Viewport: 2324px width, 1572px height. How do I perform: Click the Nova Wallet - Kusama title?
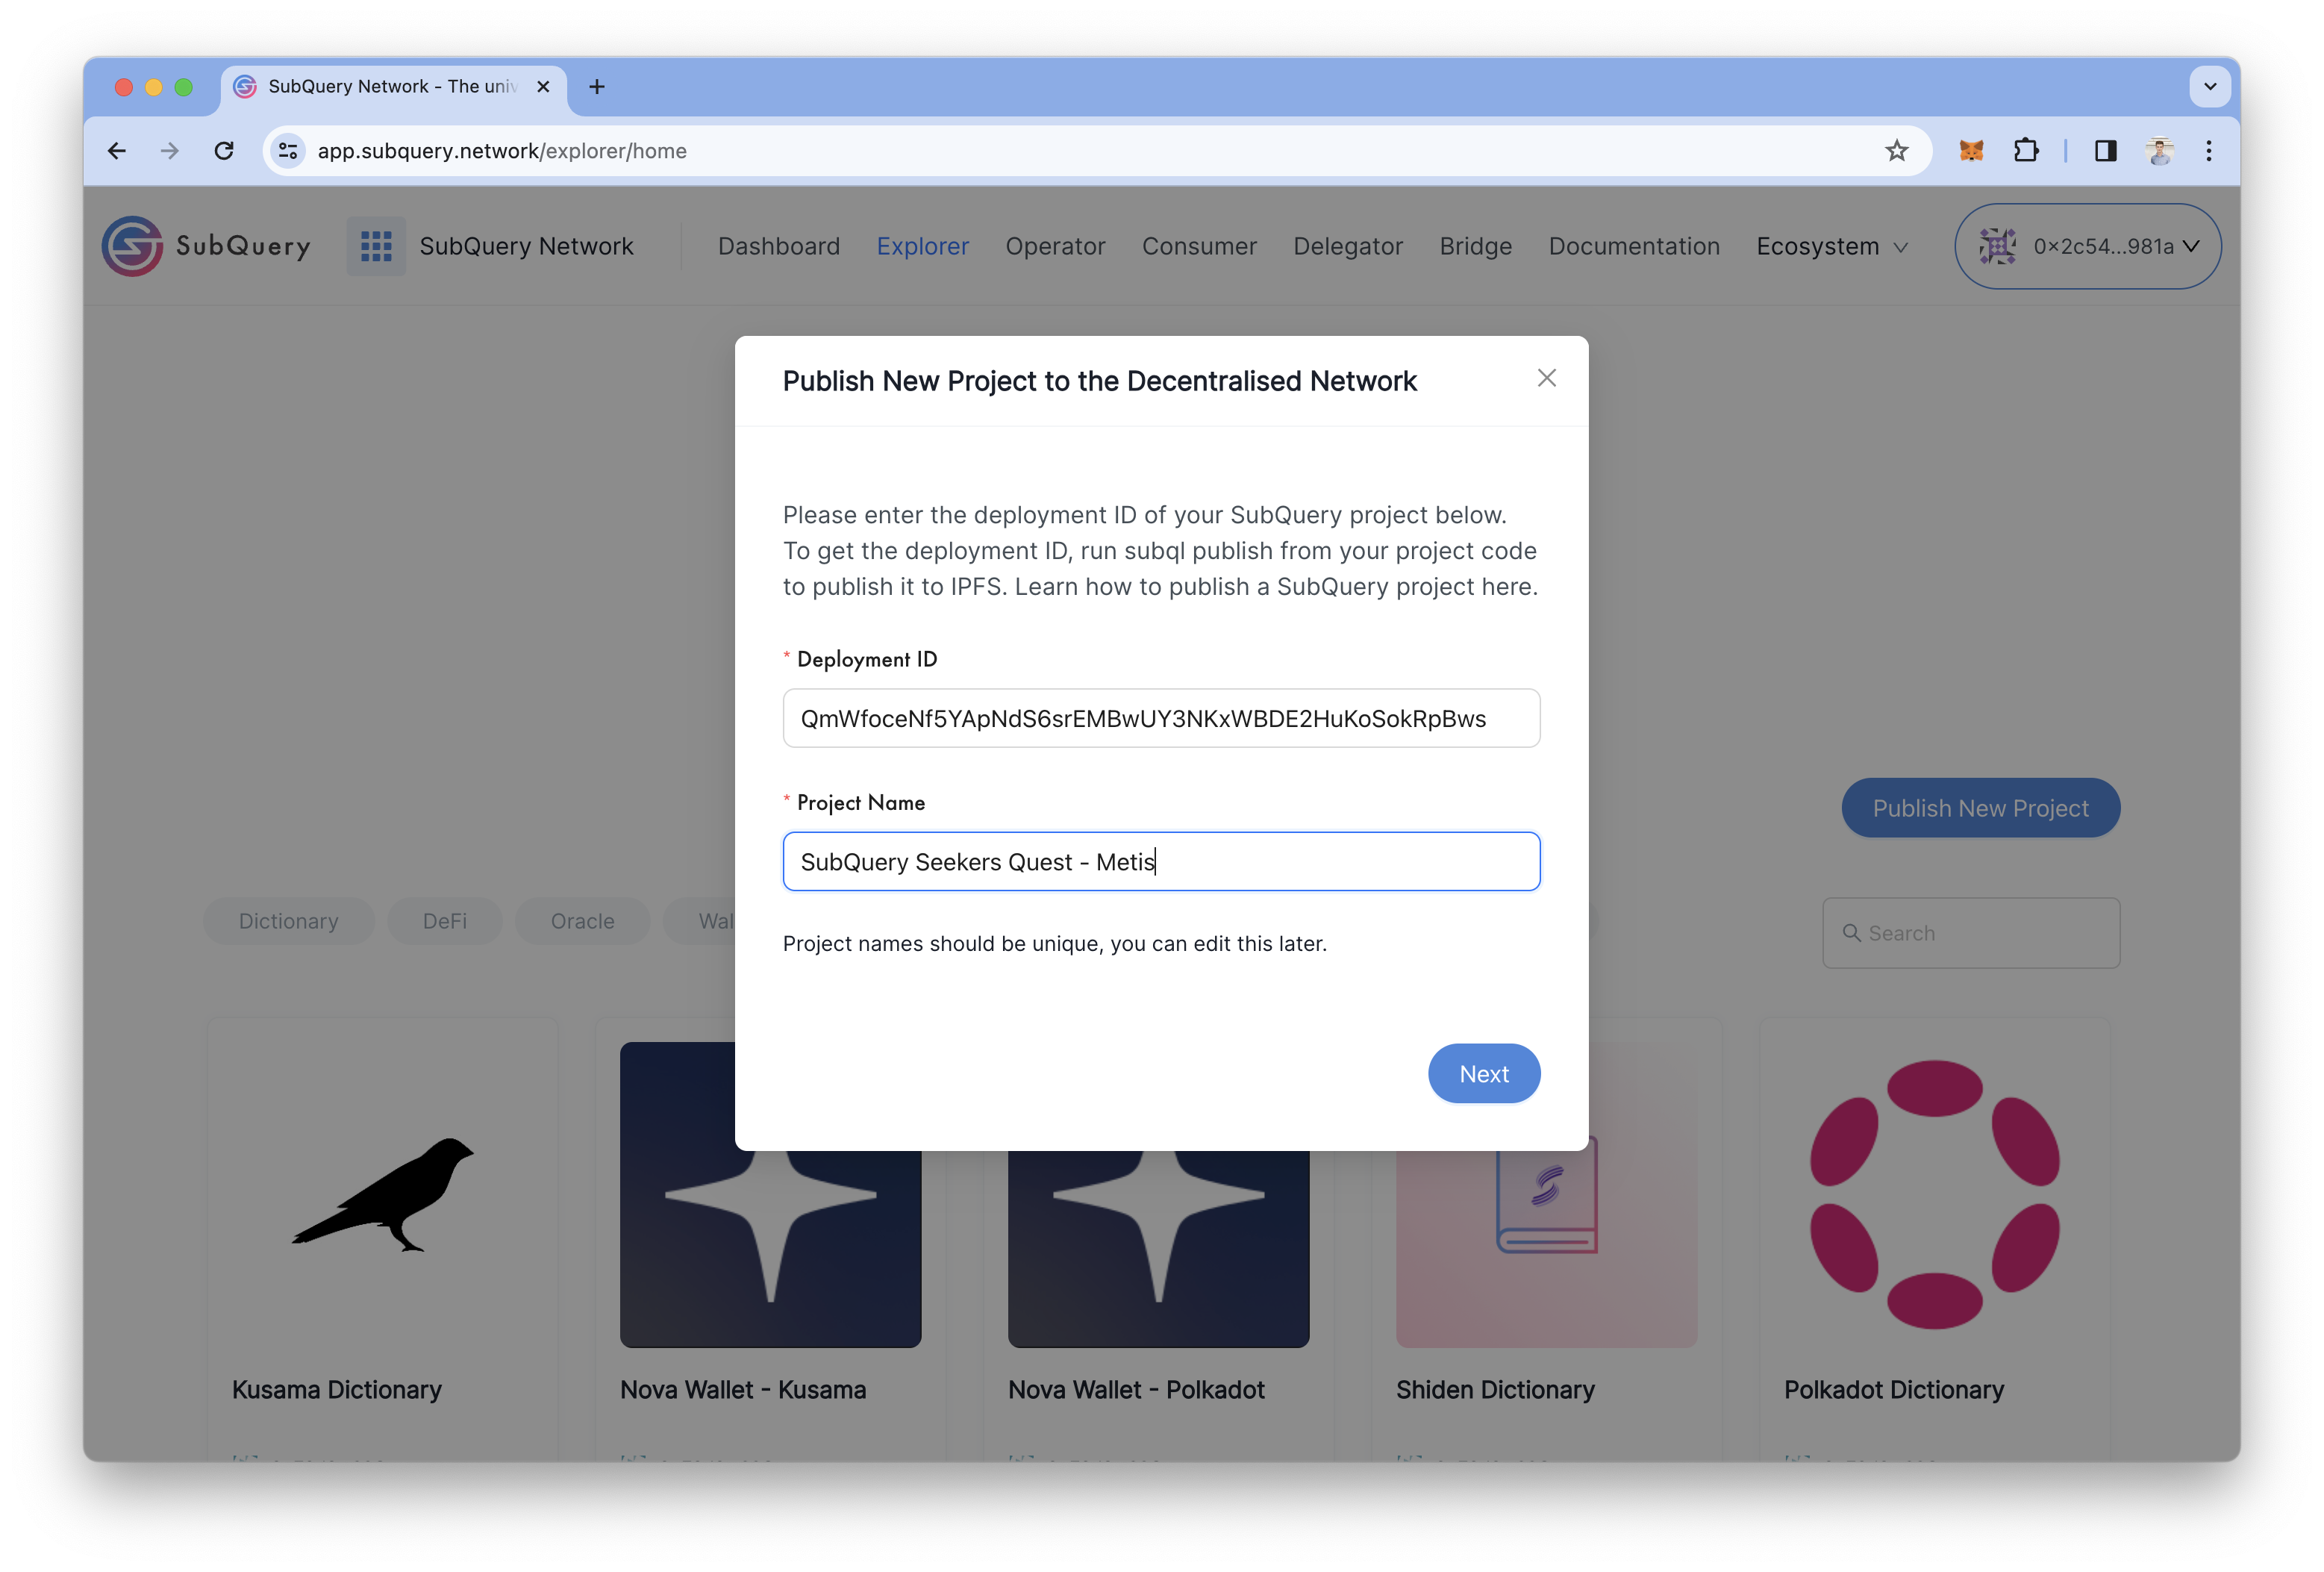click(x=743, y=1389)
